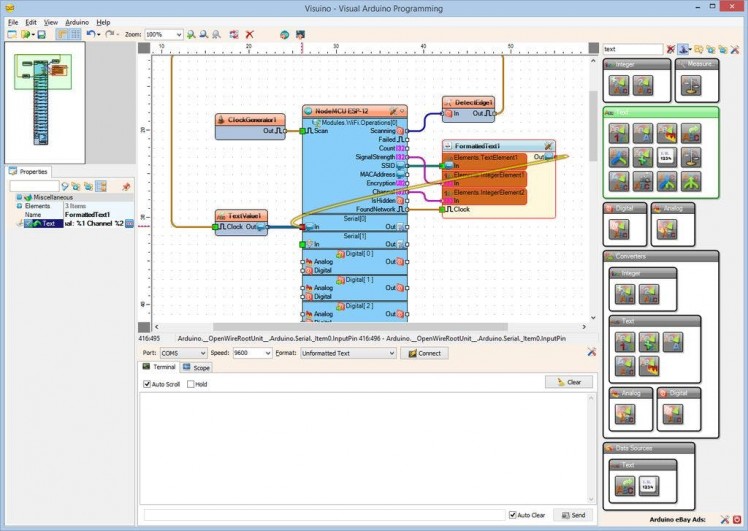The image size is (748, 531).
Task: Click the Connect button
Action: point(424,353)
